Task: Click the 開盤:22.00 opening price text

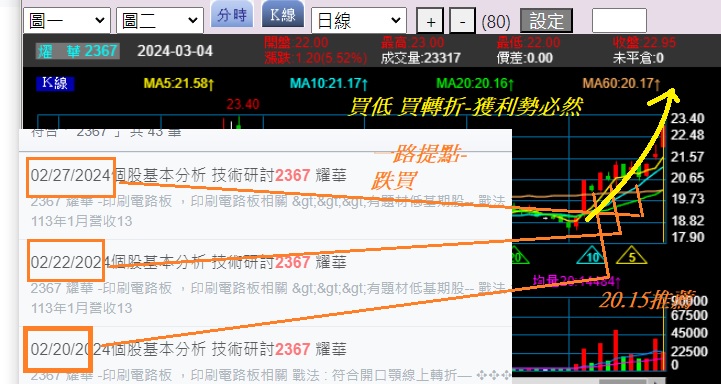Action: (x=296, y=43)
